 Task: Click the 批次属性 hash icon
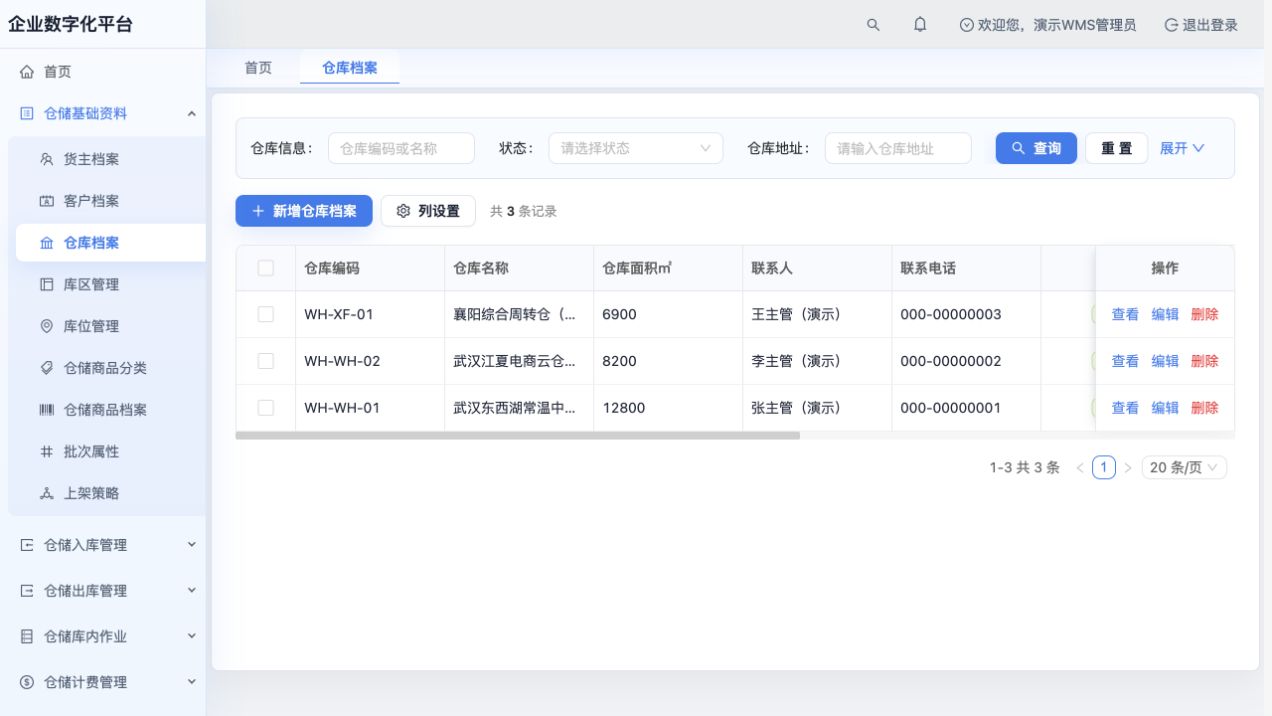pyautogui.click(x=46, y=452)
